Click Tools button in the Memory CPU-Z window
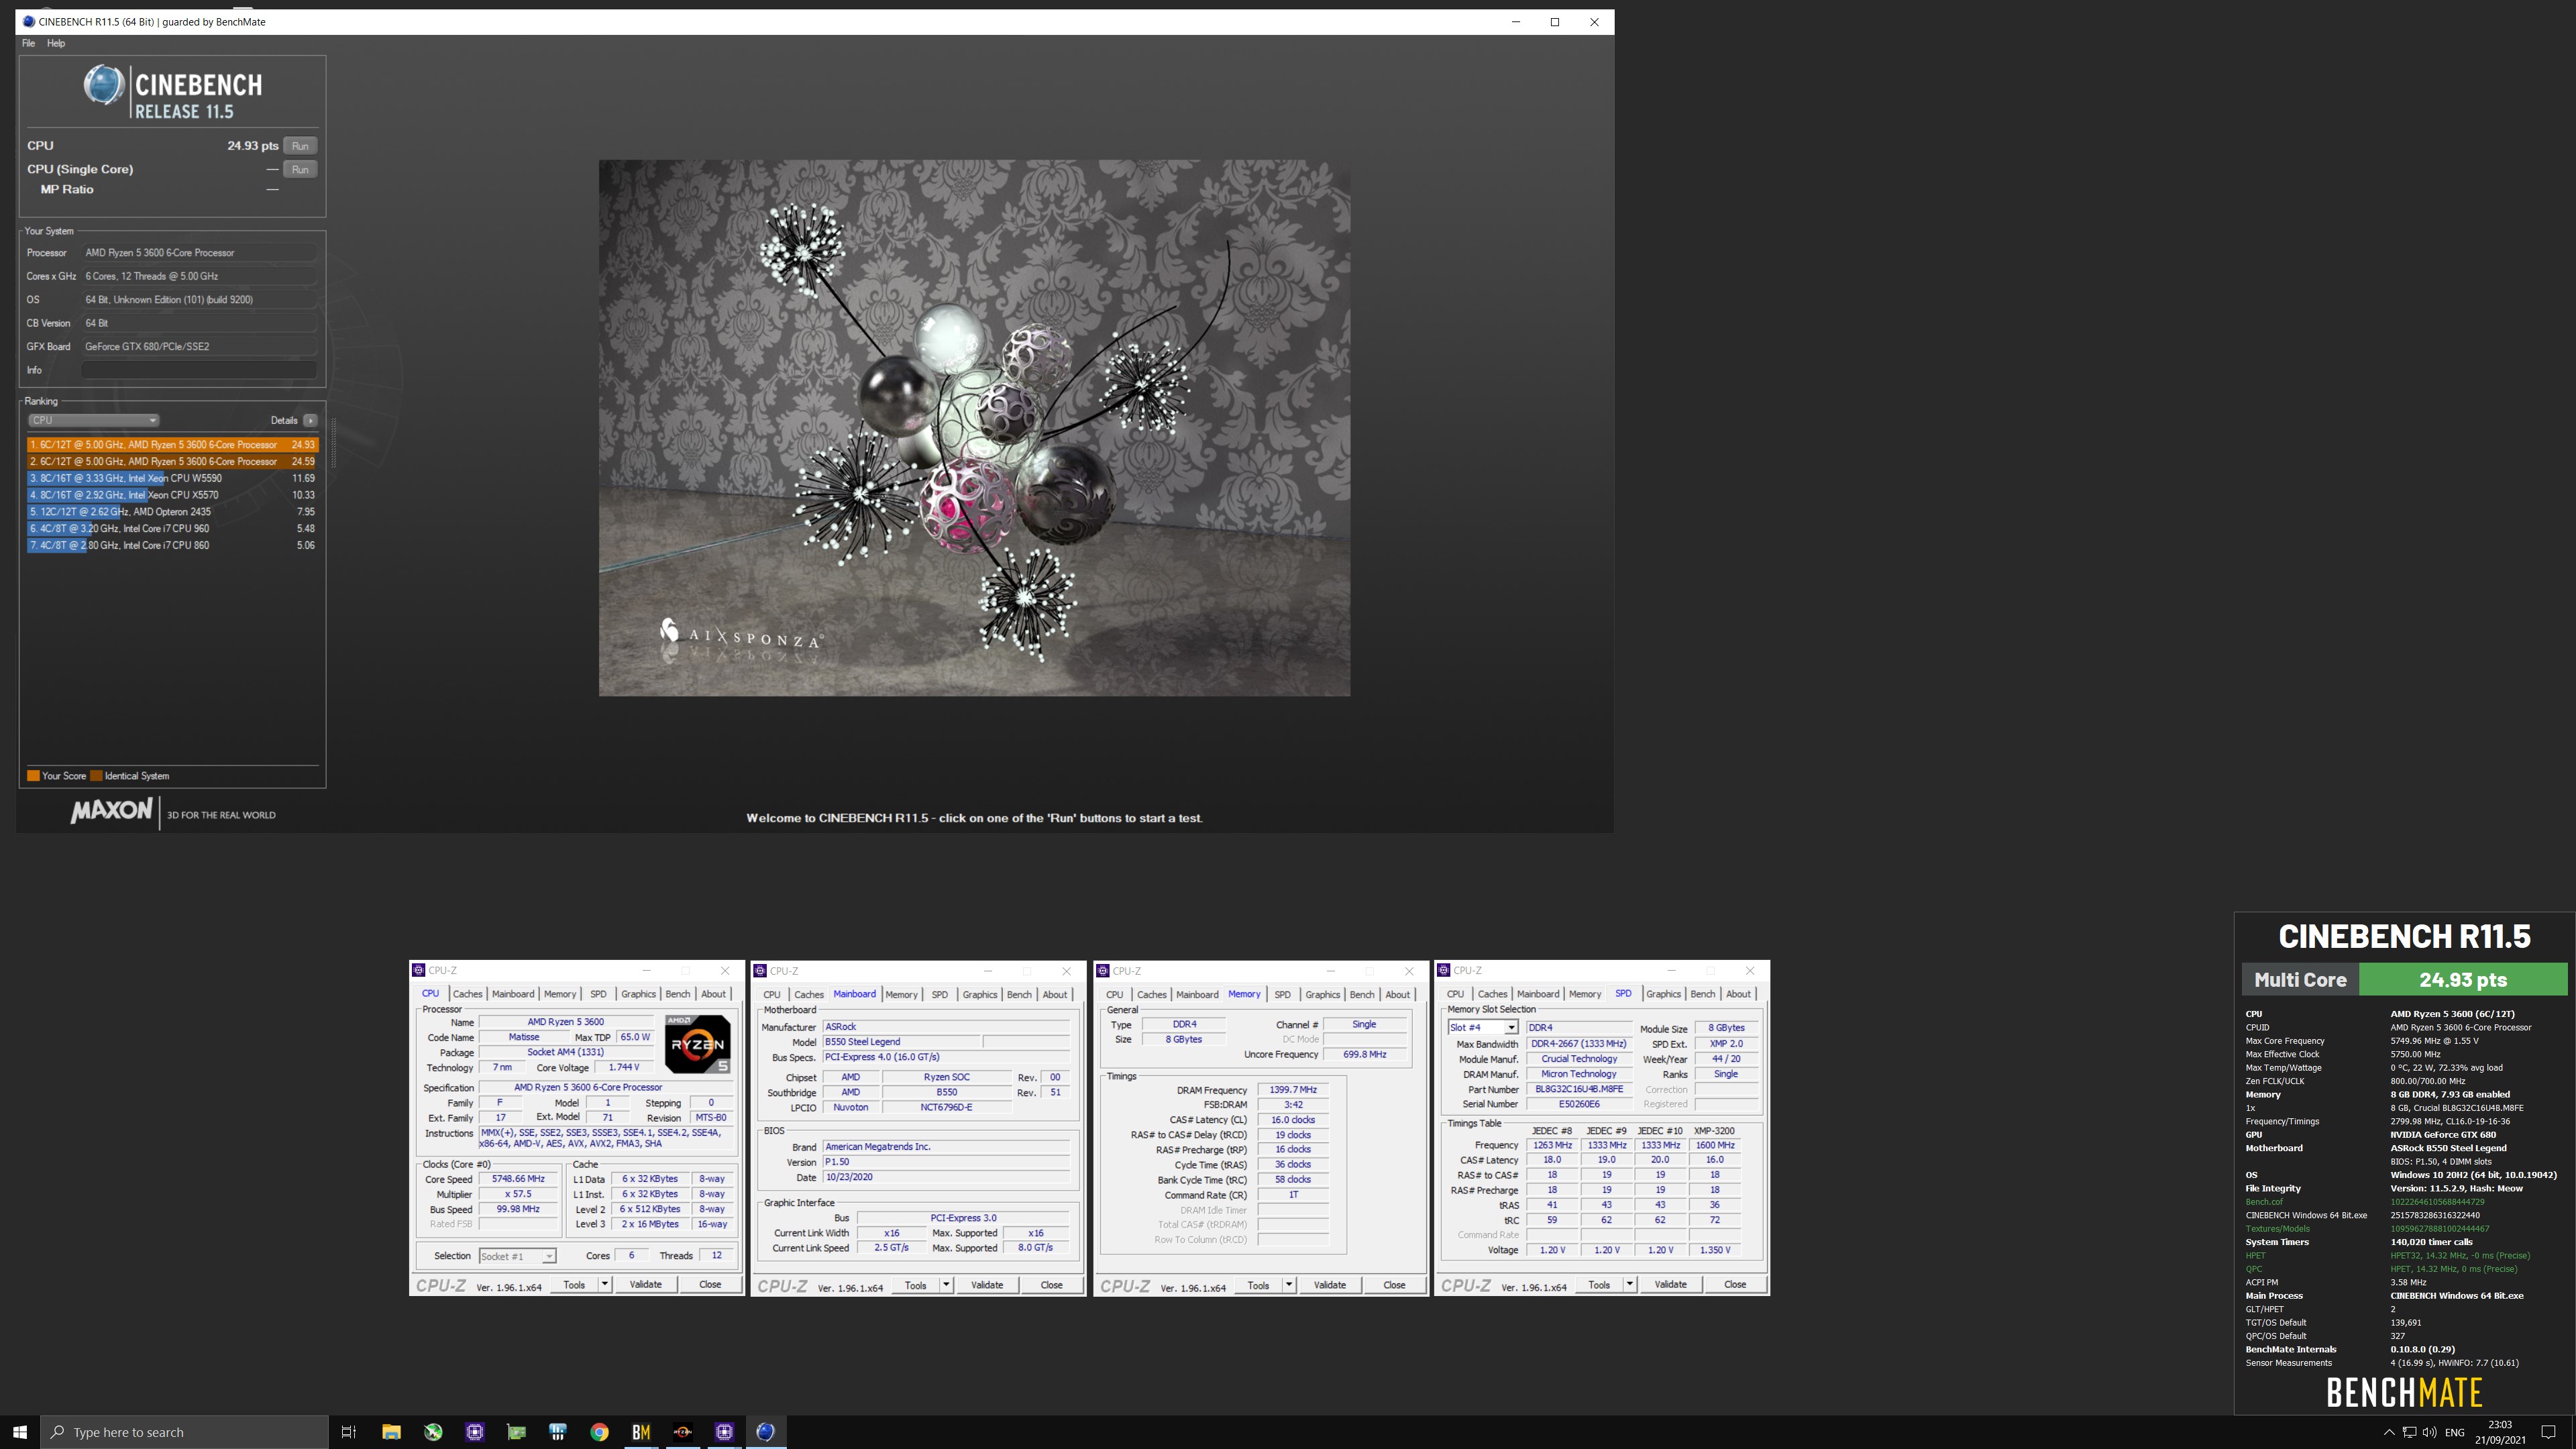Viewport: 2576px width, 1449px height. click(1258, 1285)
